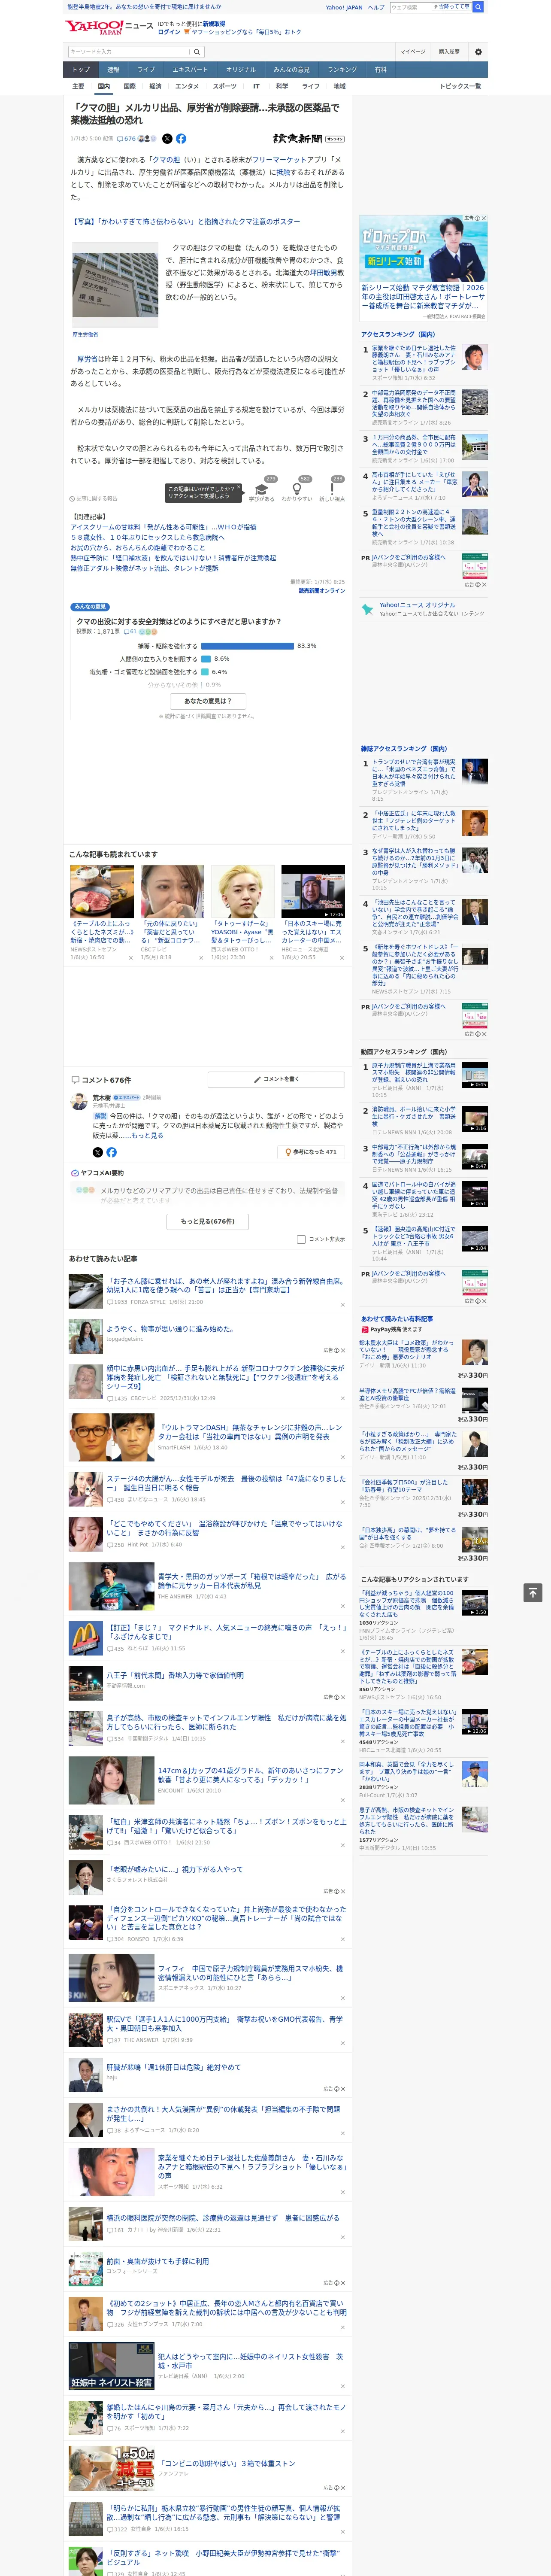The width and height of the screenshot is (551, 2576).
Task: Open 八王子「前代未聞」番地入力 article
Action: pyautogui.click(x=175, y=1675)
